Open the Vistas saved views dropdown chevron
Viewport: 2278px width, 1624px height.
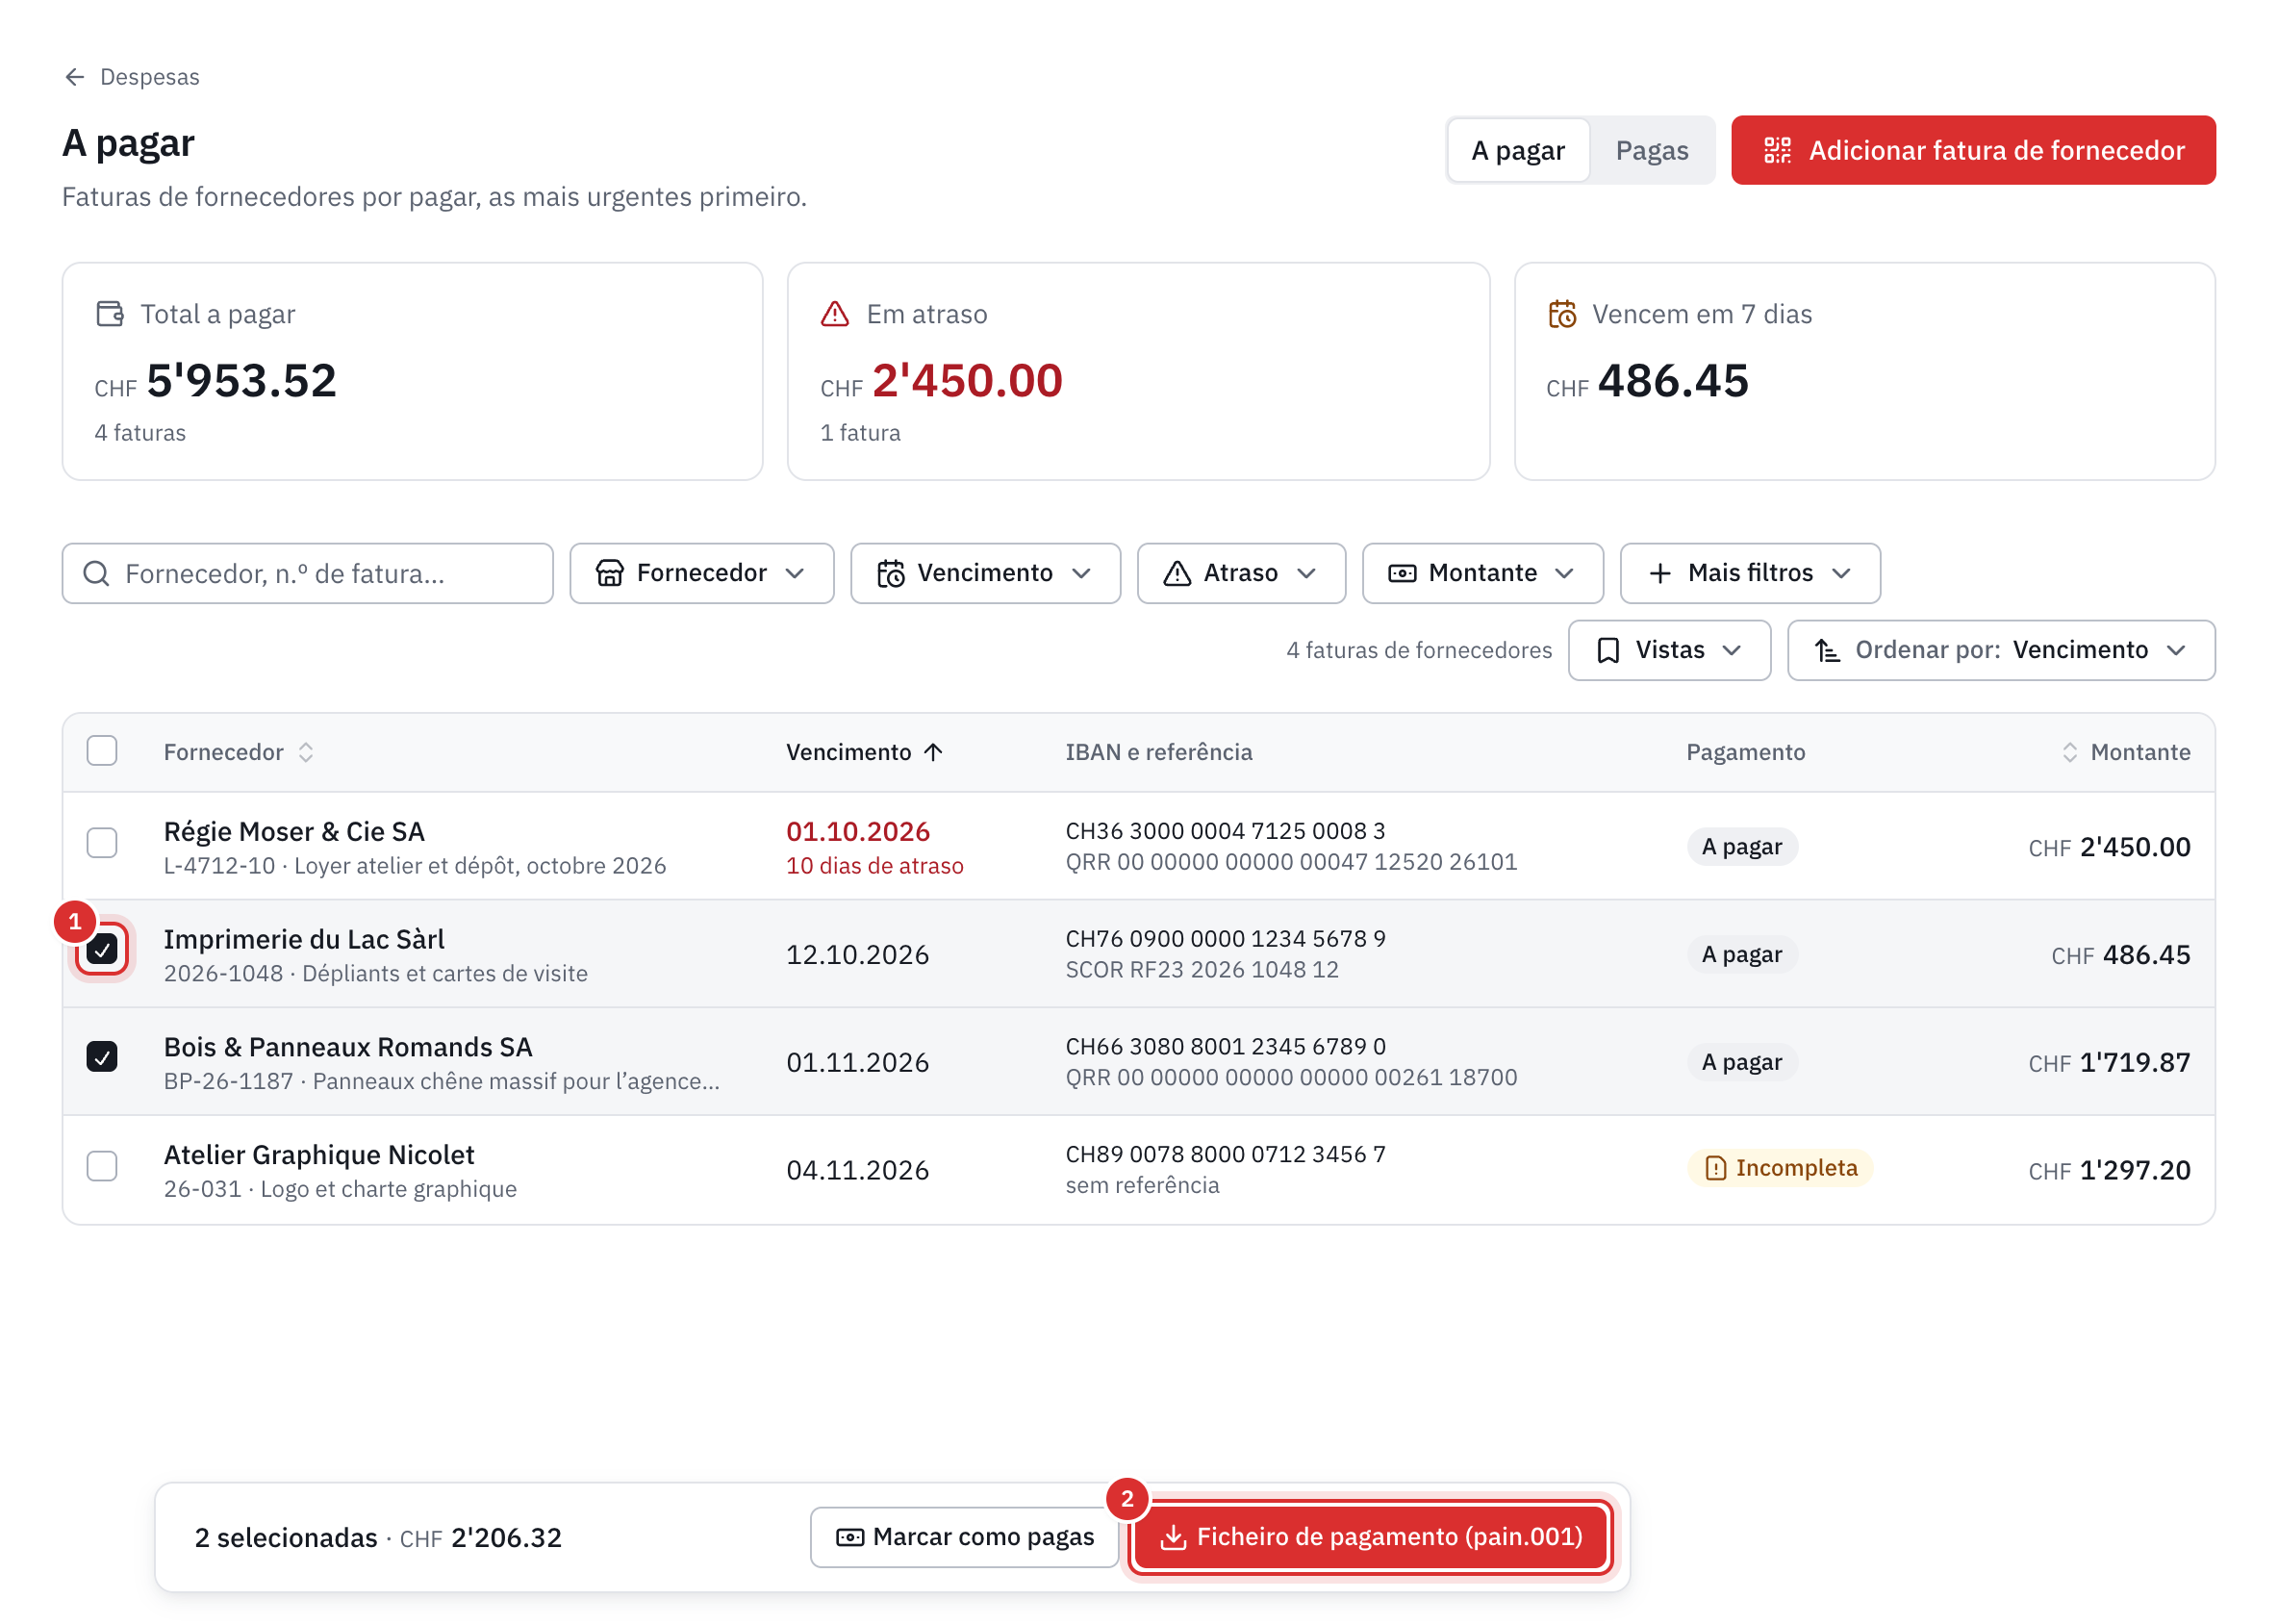point(1732,650)
